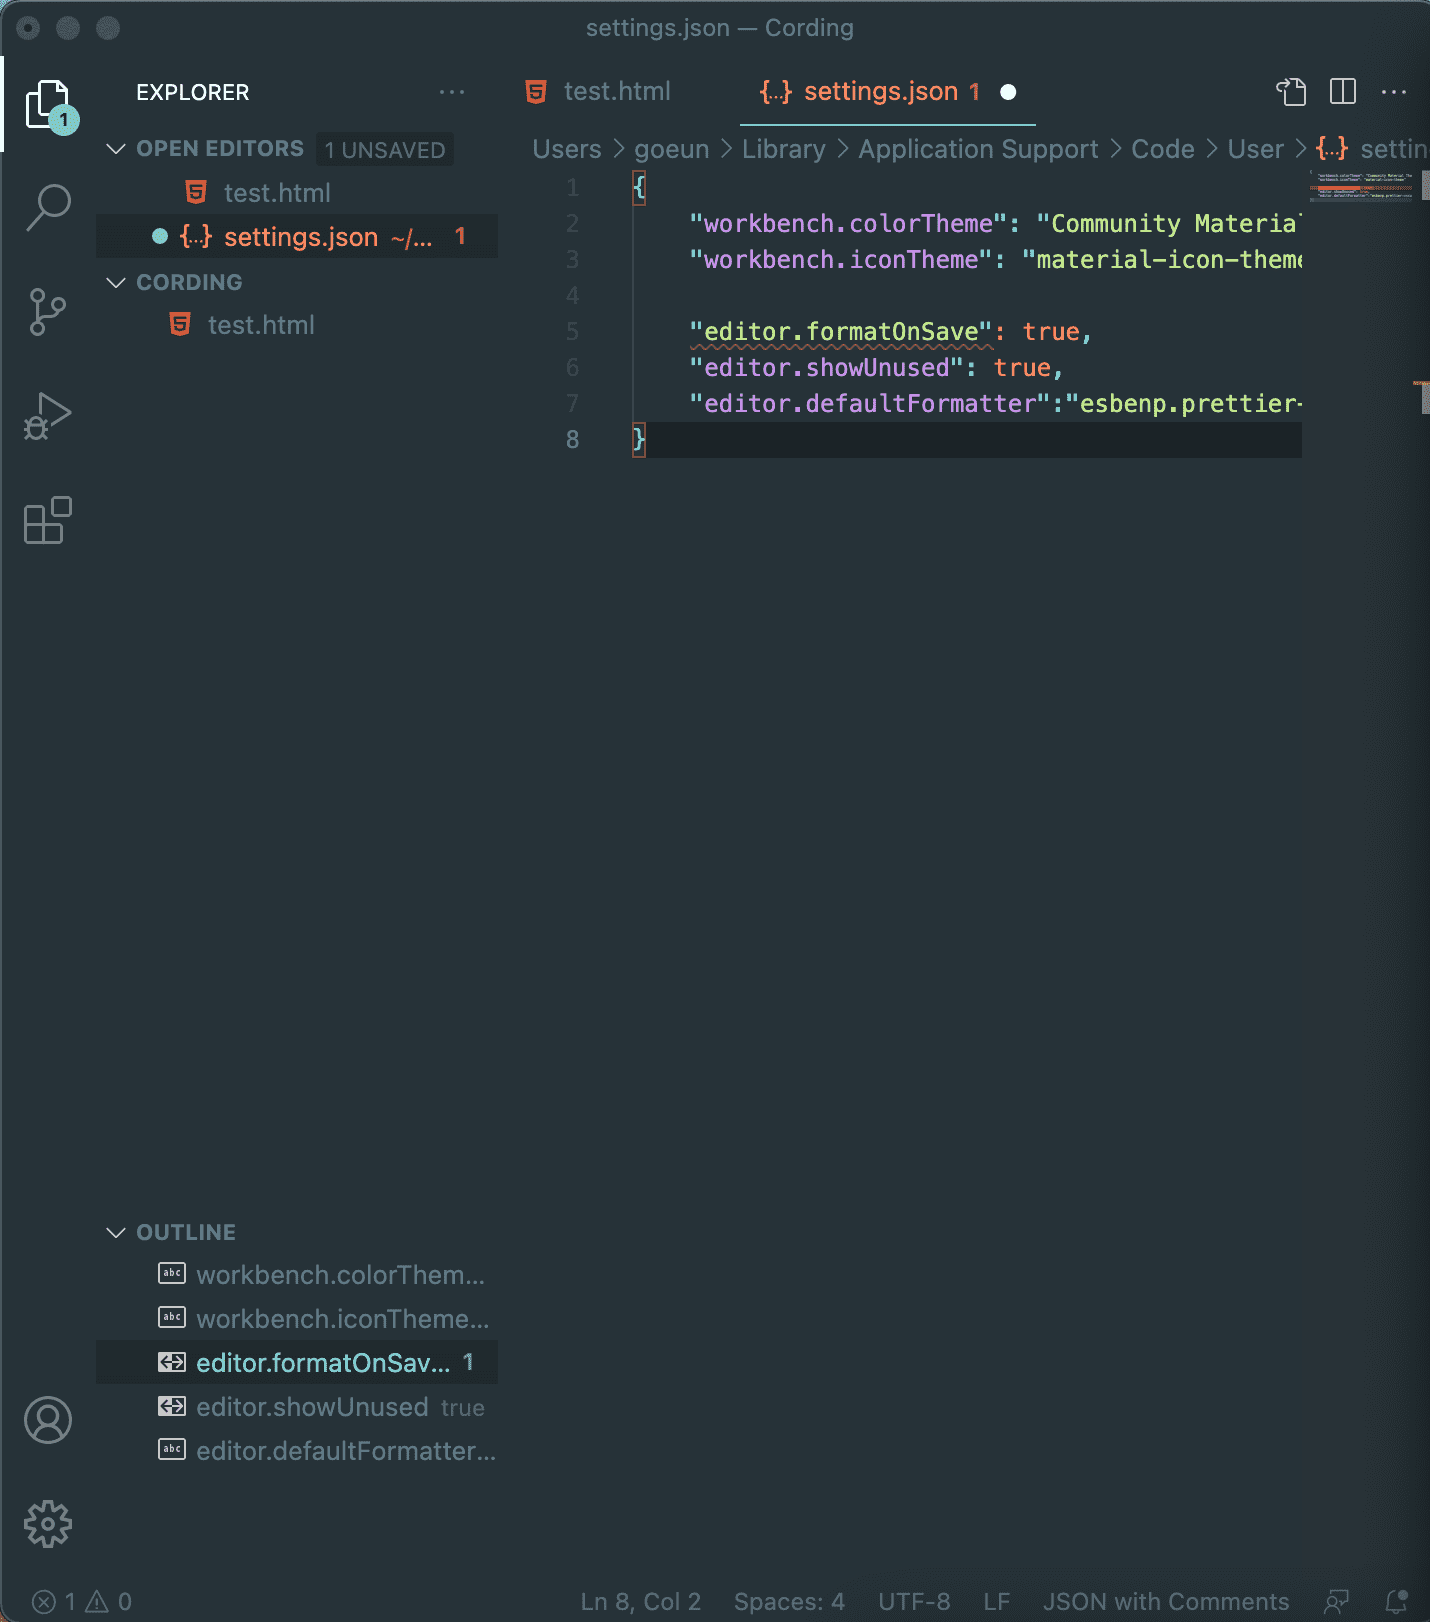This screenshot has height=1622, width=1430.
Task: Collapse the Outline section
Action: click(x=116, y=1233)
